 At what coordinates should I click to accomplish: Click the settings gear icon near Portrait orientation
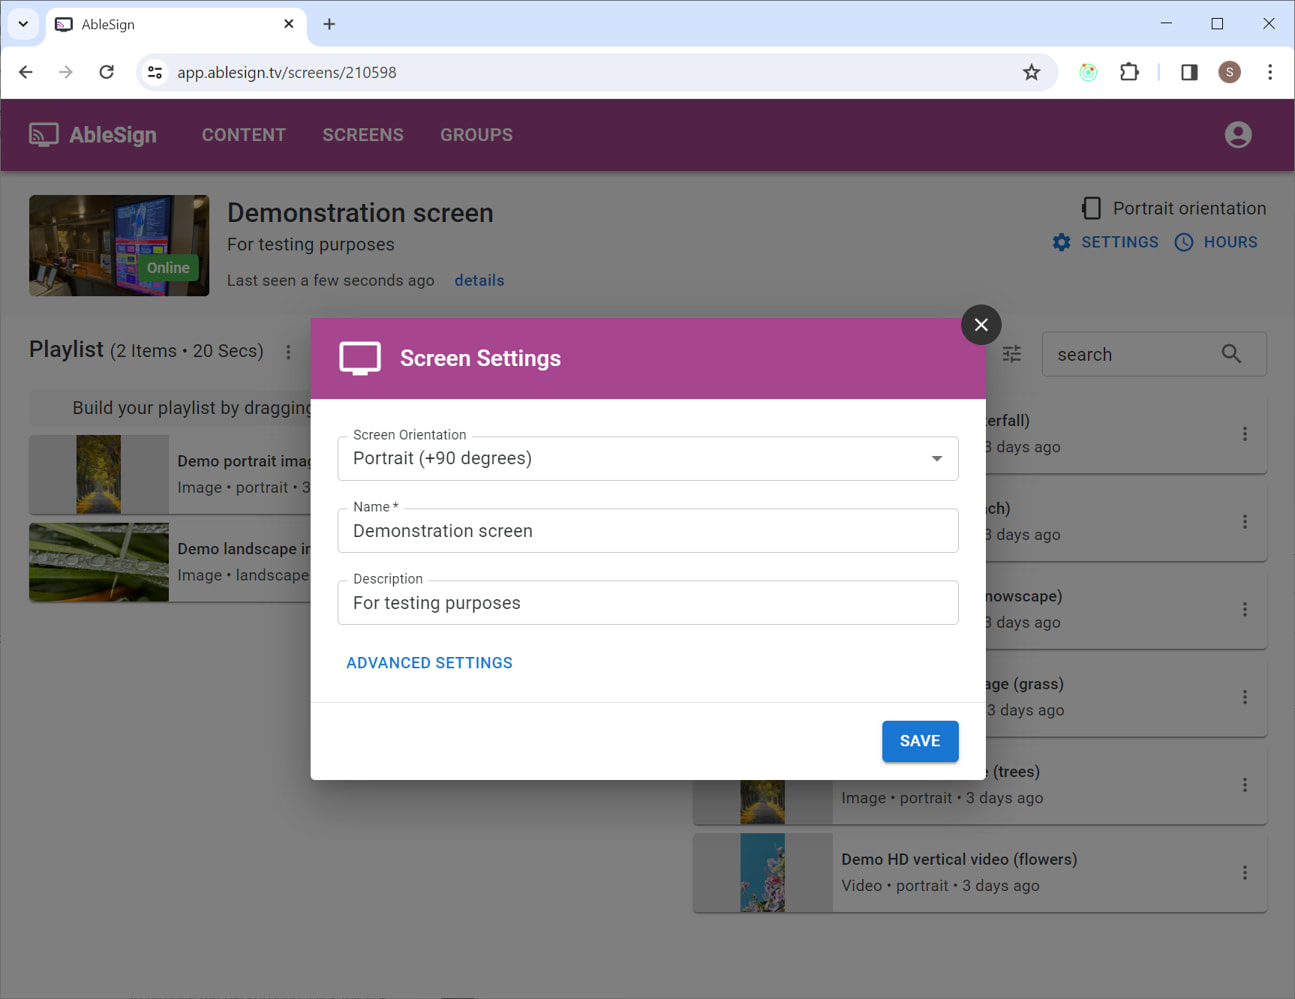1061,242
